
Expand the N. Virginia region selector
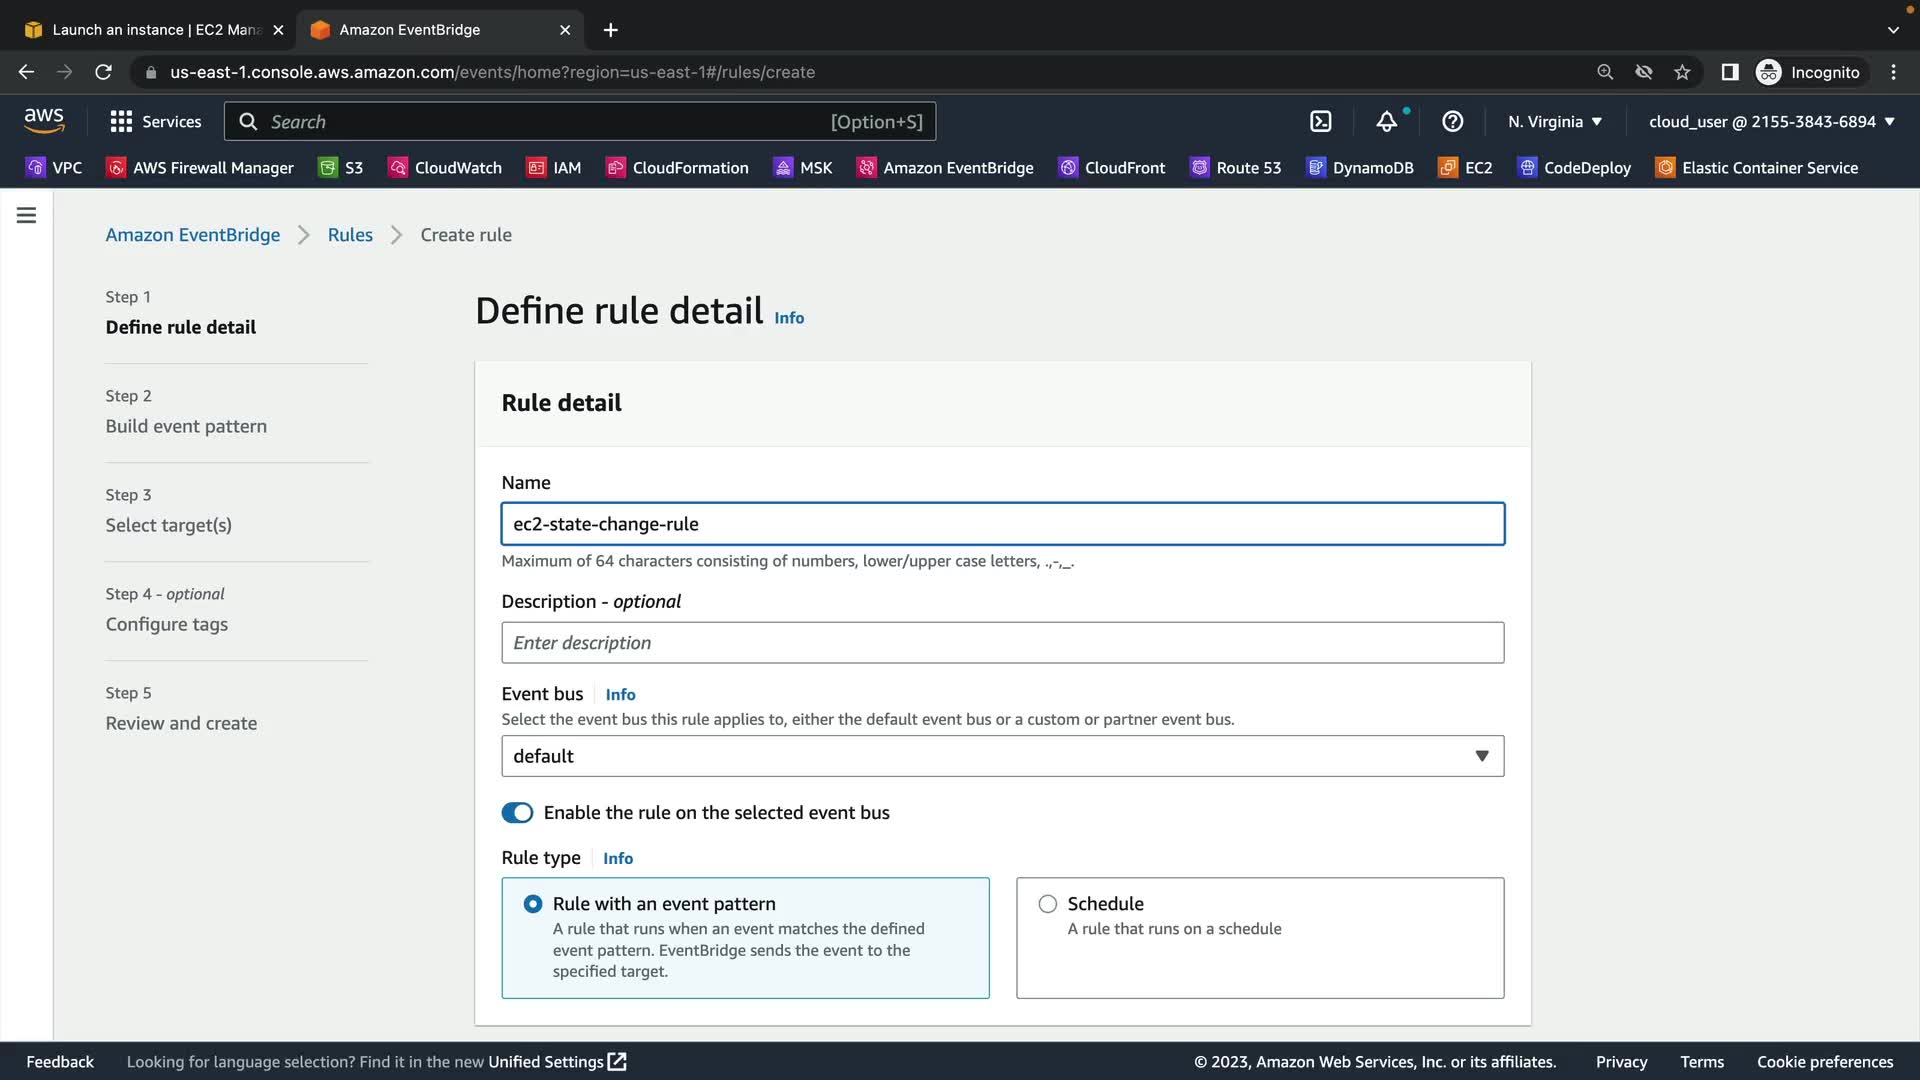[x=1554, y=122]
